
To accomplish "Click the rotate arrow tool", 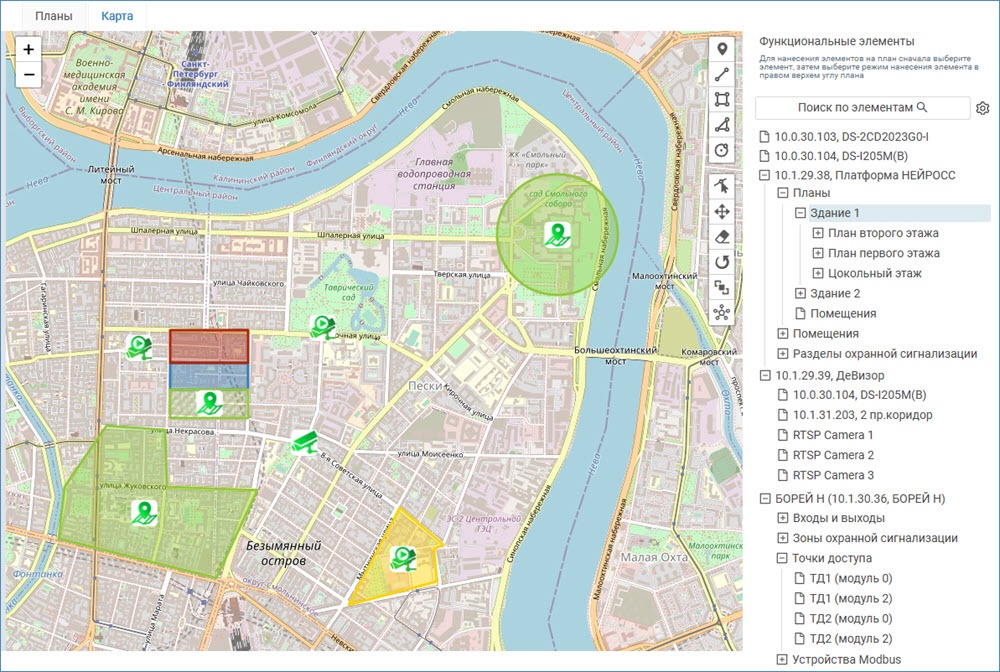I will point(721,262).
